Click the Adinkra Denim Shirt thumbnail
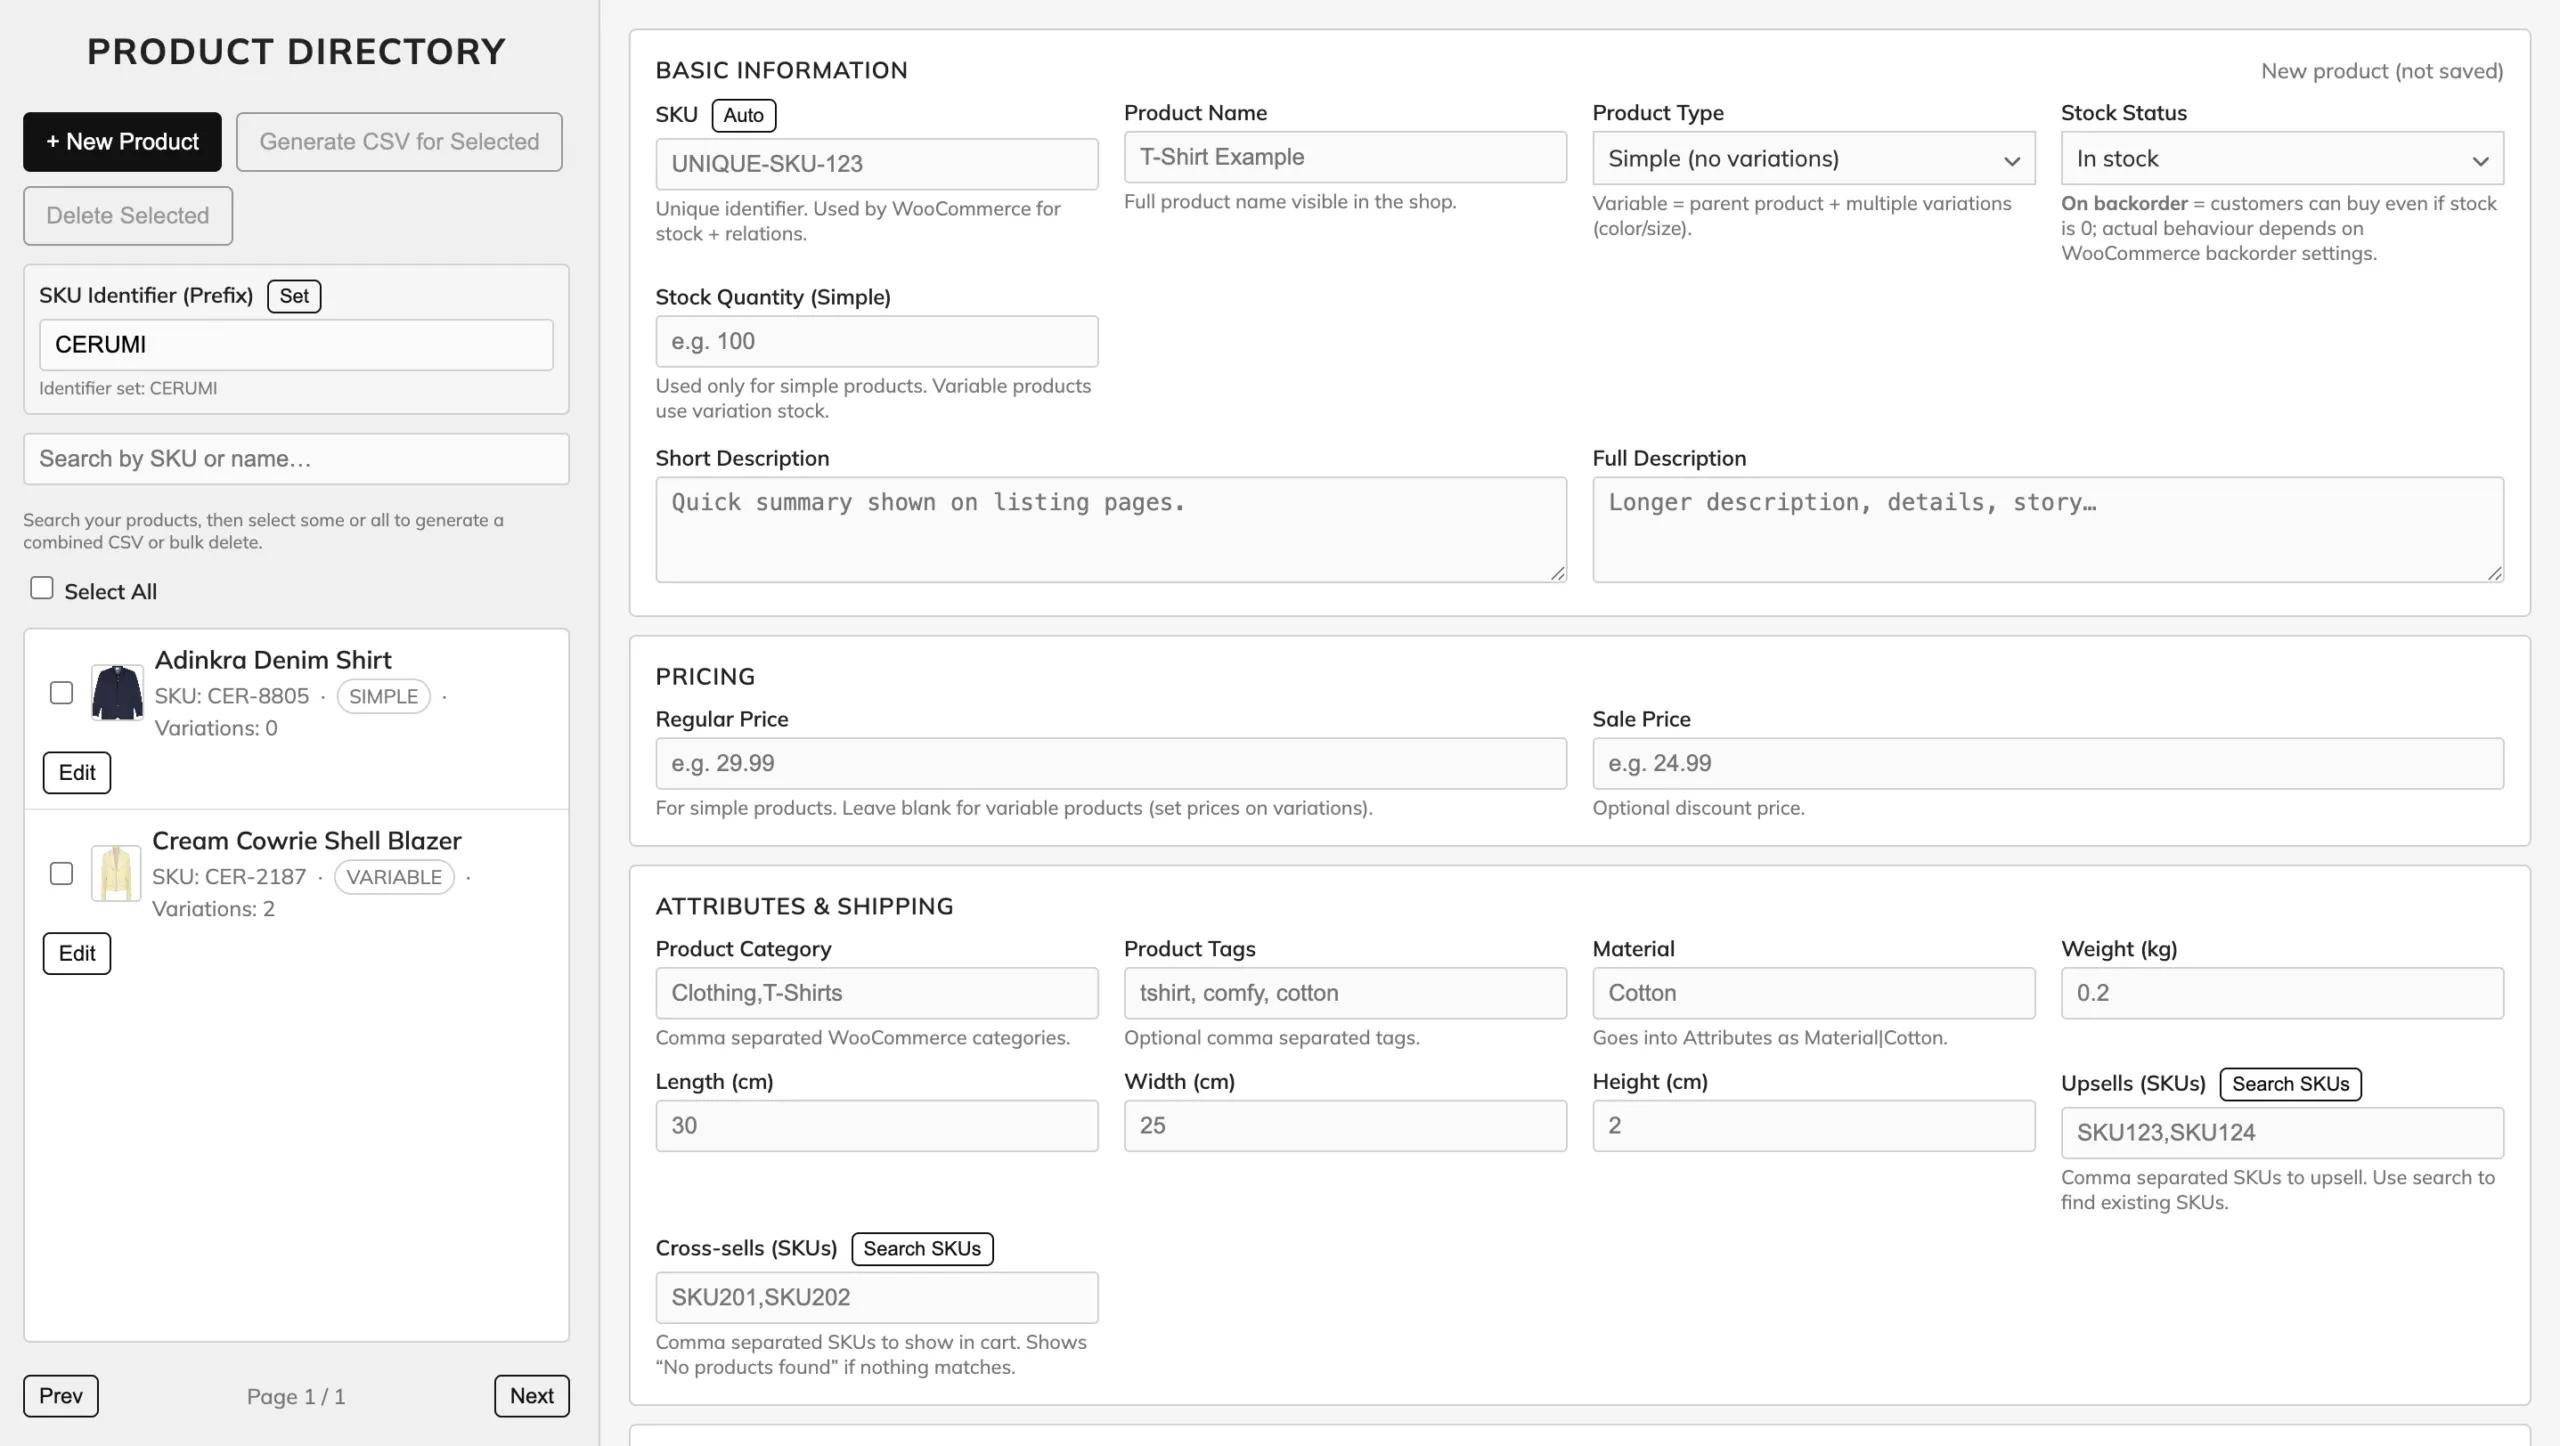 pos(117,692)
